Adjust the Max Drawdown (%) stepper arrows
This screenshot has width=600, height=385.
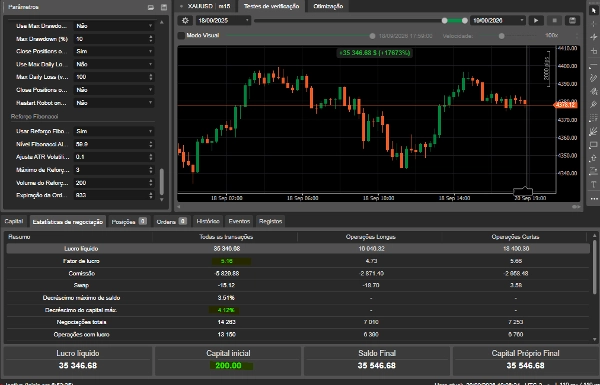pyautogui.click(x=151, y=39)
